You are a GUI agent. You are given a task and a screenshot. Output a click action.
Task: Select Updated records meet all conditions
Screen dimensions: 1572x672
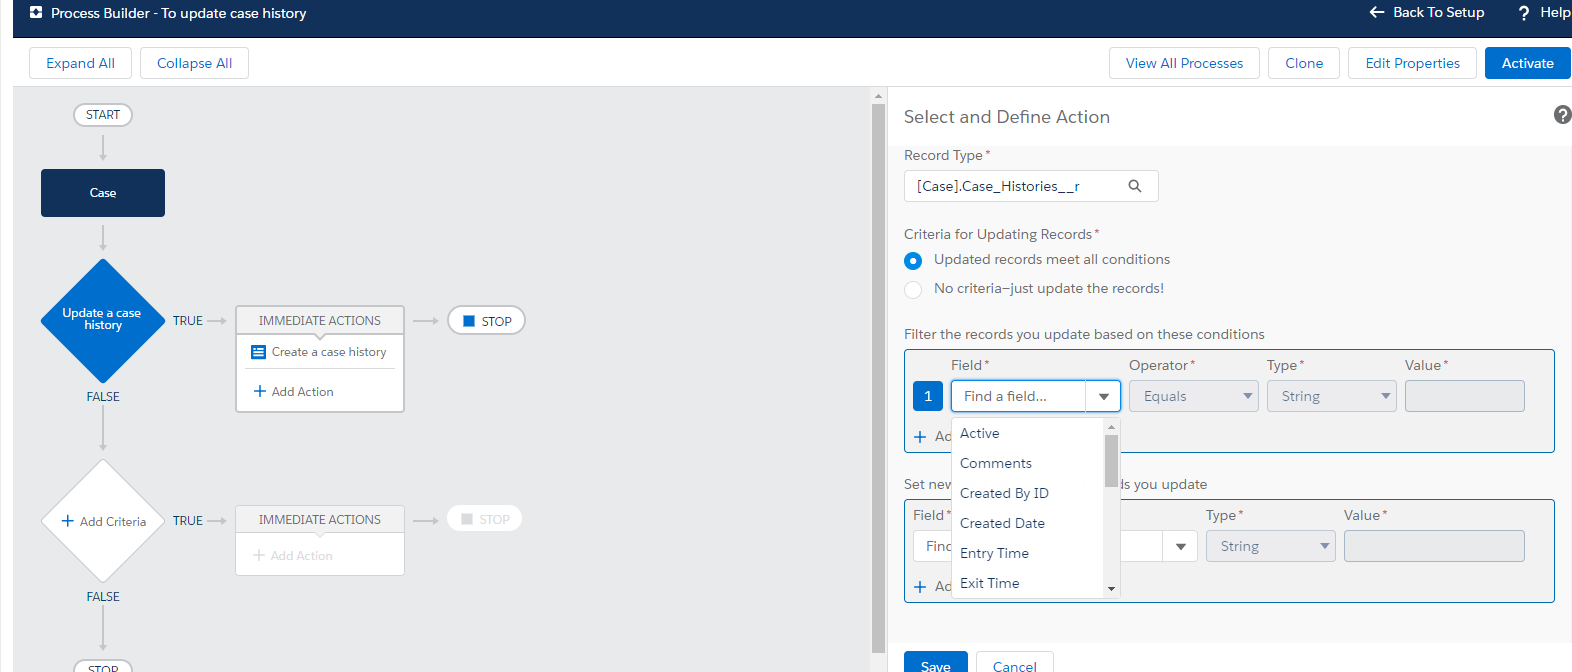click(913, 260)
